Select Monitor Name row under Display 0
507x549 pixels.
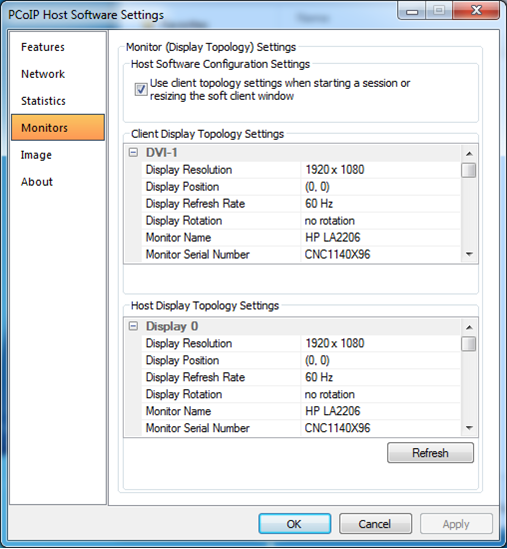tap(301, 411)
